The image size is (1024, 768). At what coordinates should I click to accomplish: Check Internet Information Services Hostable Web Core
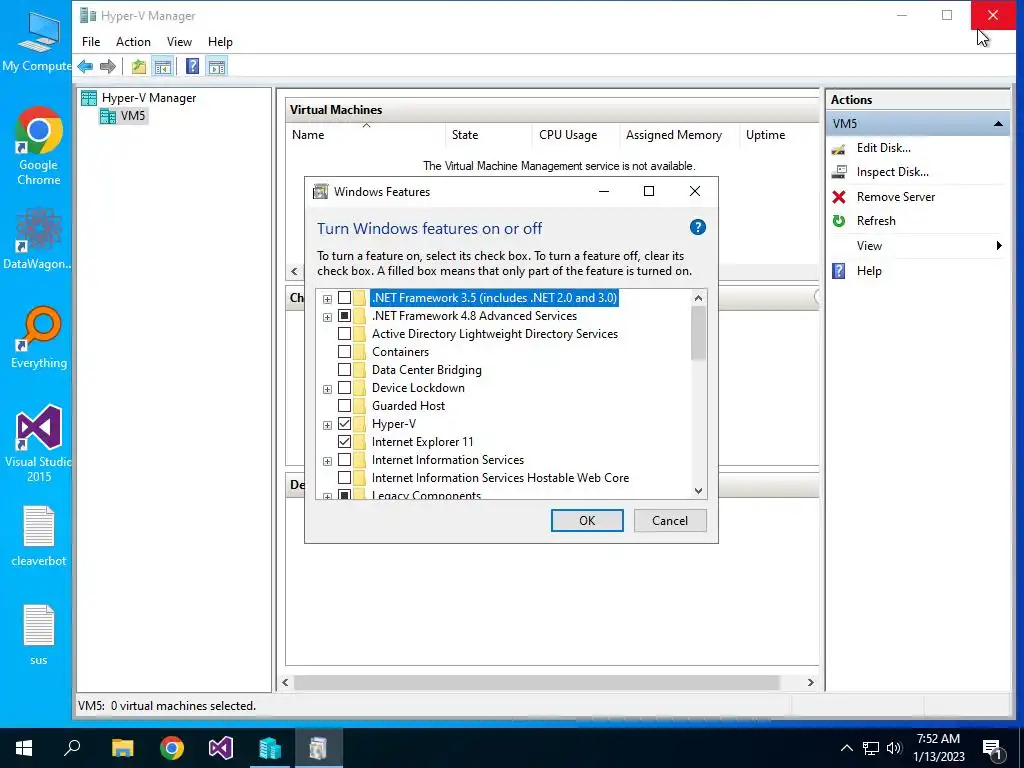344,478
